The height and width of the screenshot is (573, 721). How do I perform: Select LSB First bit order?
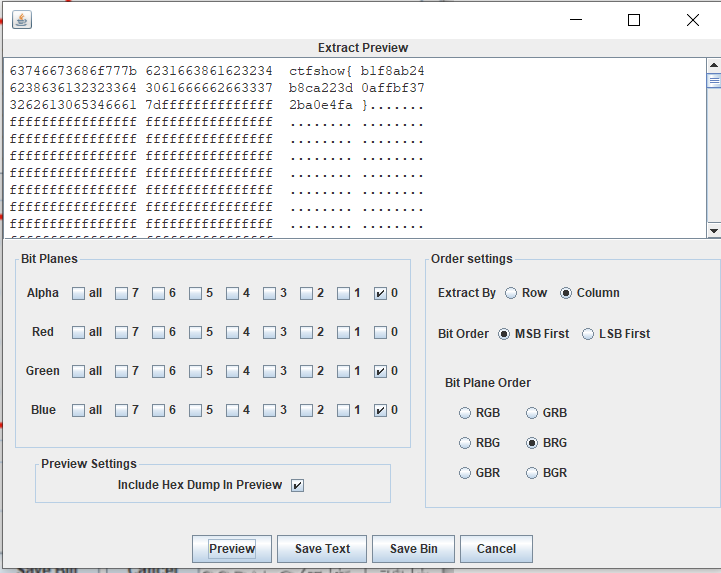588,334
